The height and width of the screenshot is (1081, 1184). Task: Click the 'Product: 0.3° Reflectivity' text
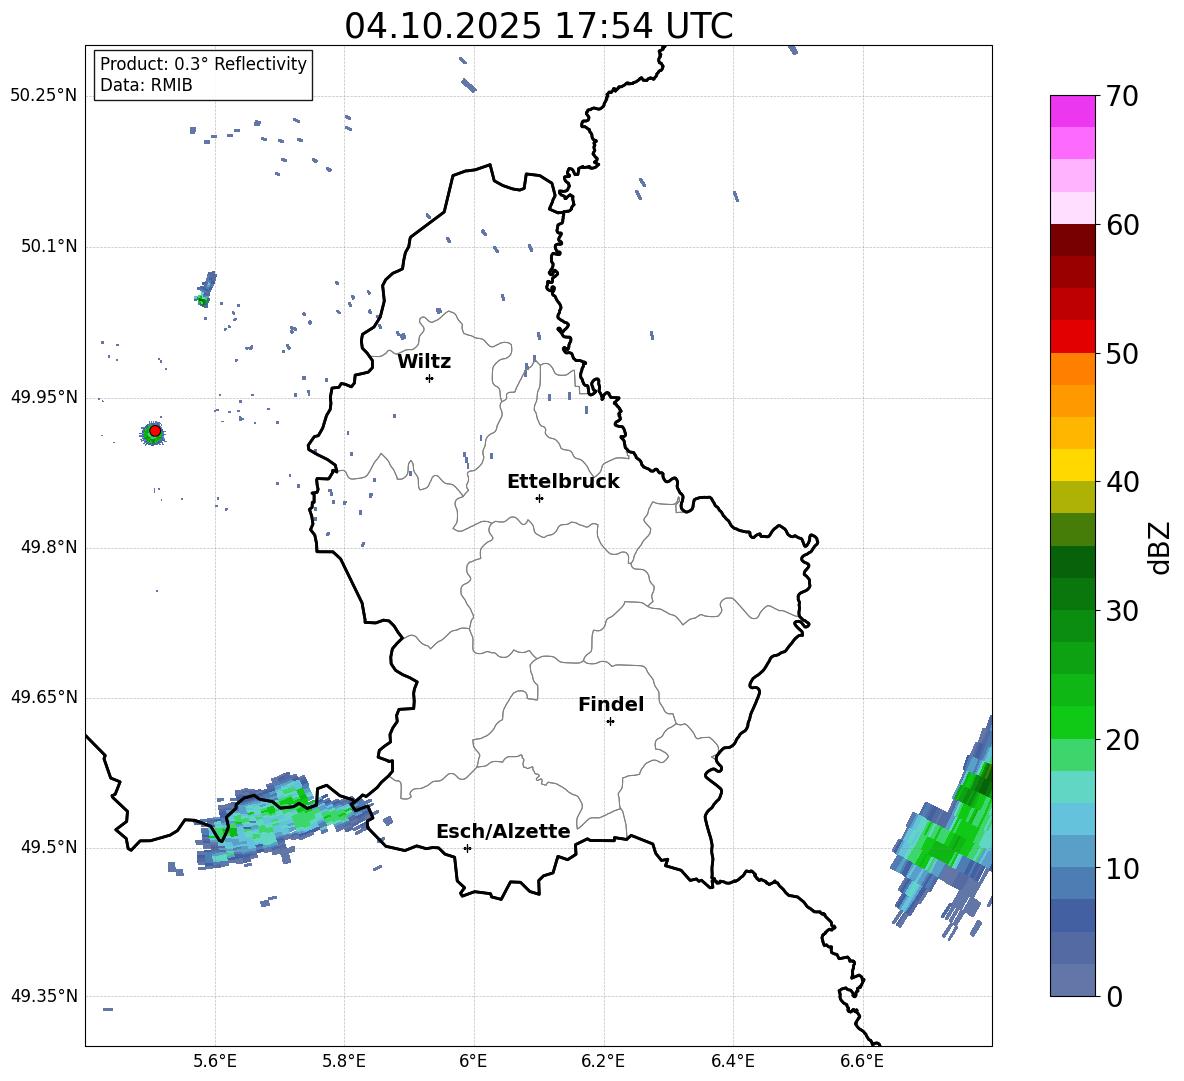click(x=203, y=64)
